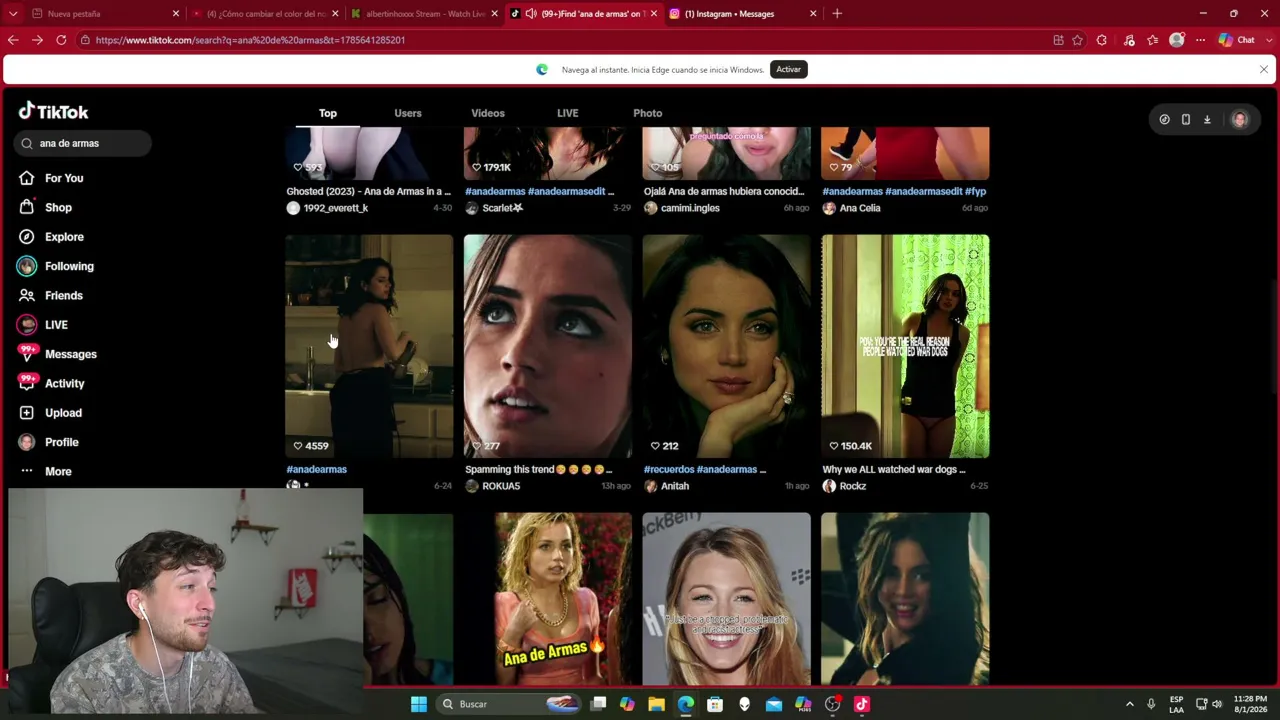Open the TikTok Shop page
The height and width of the screenshot is (720, 1280).
tap(45, 207)
